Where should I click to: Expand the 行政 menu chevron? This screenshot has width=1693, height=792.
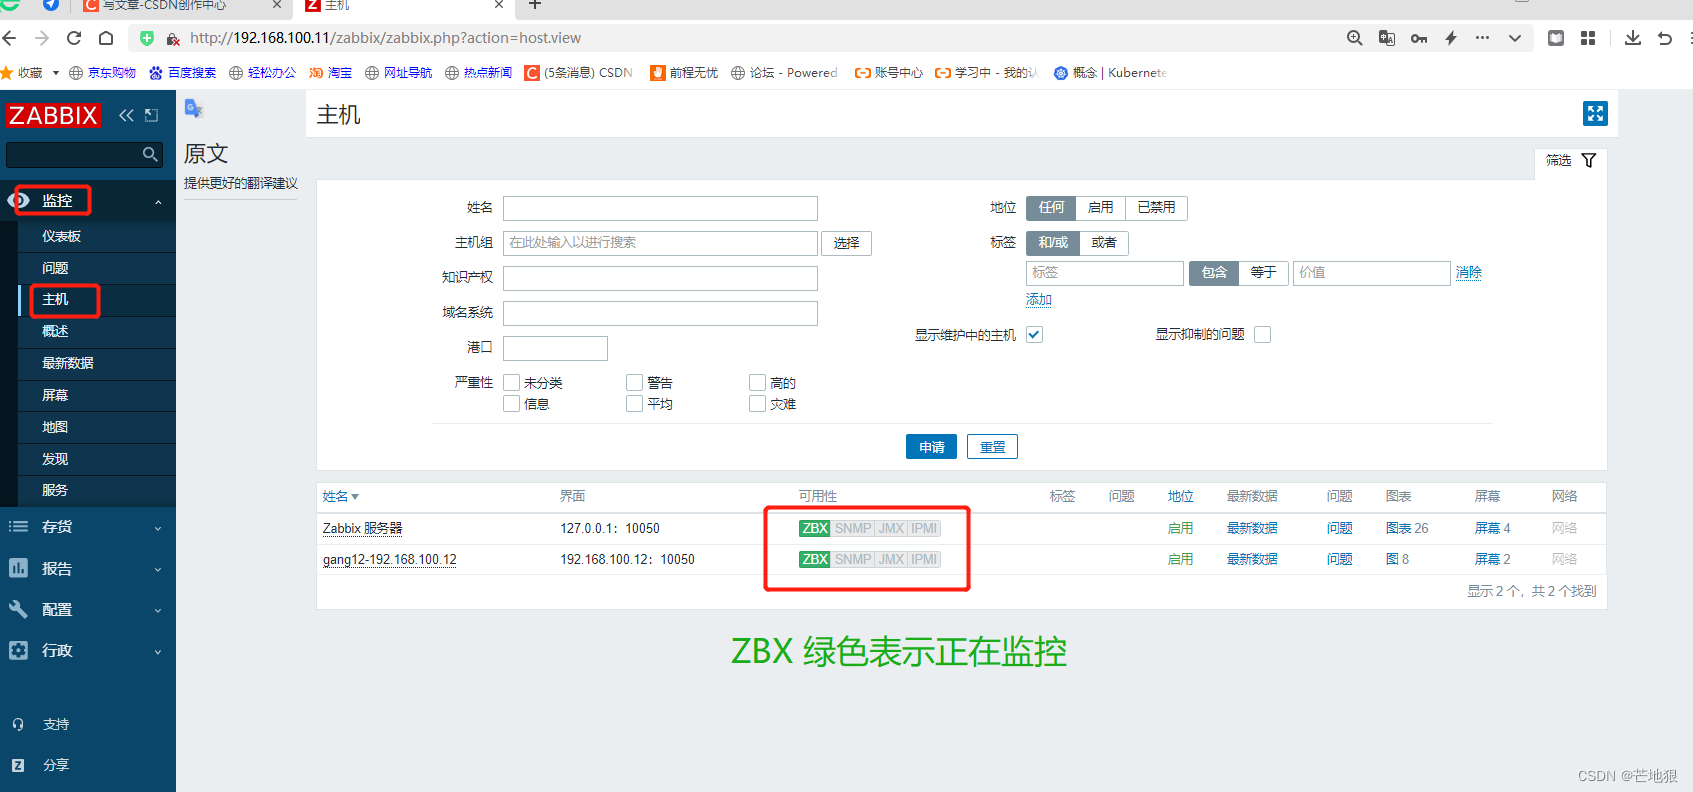tap(158, 652)
